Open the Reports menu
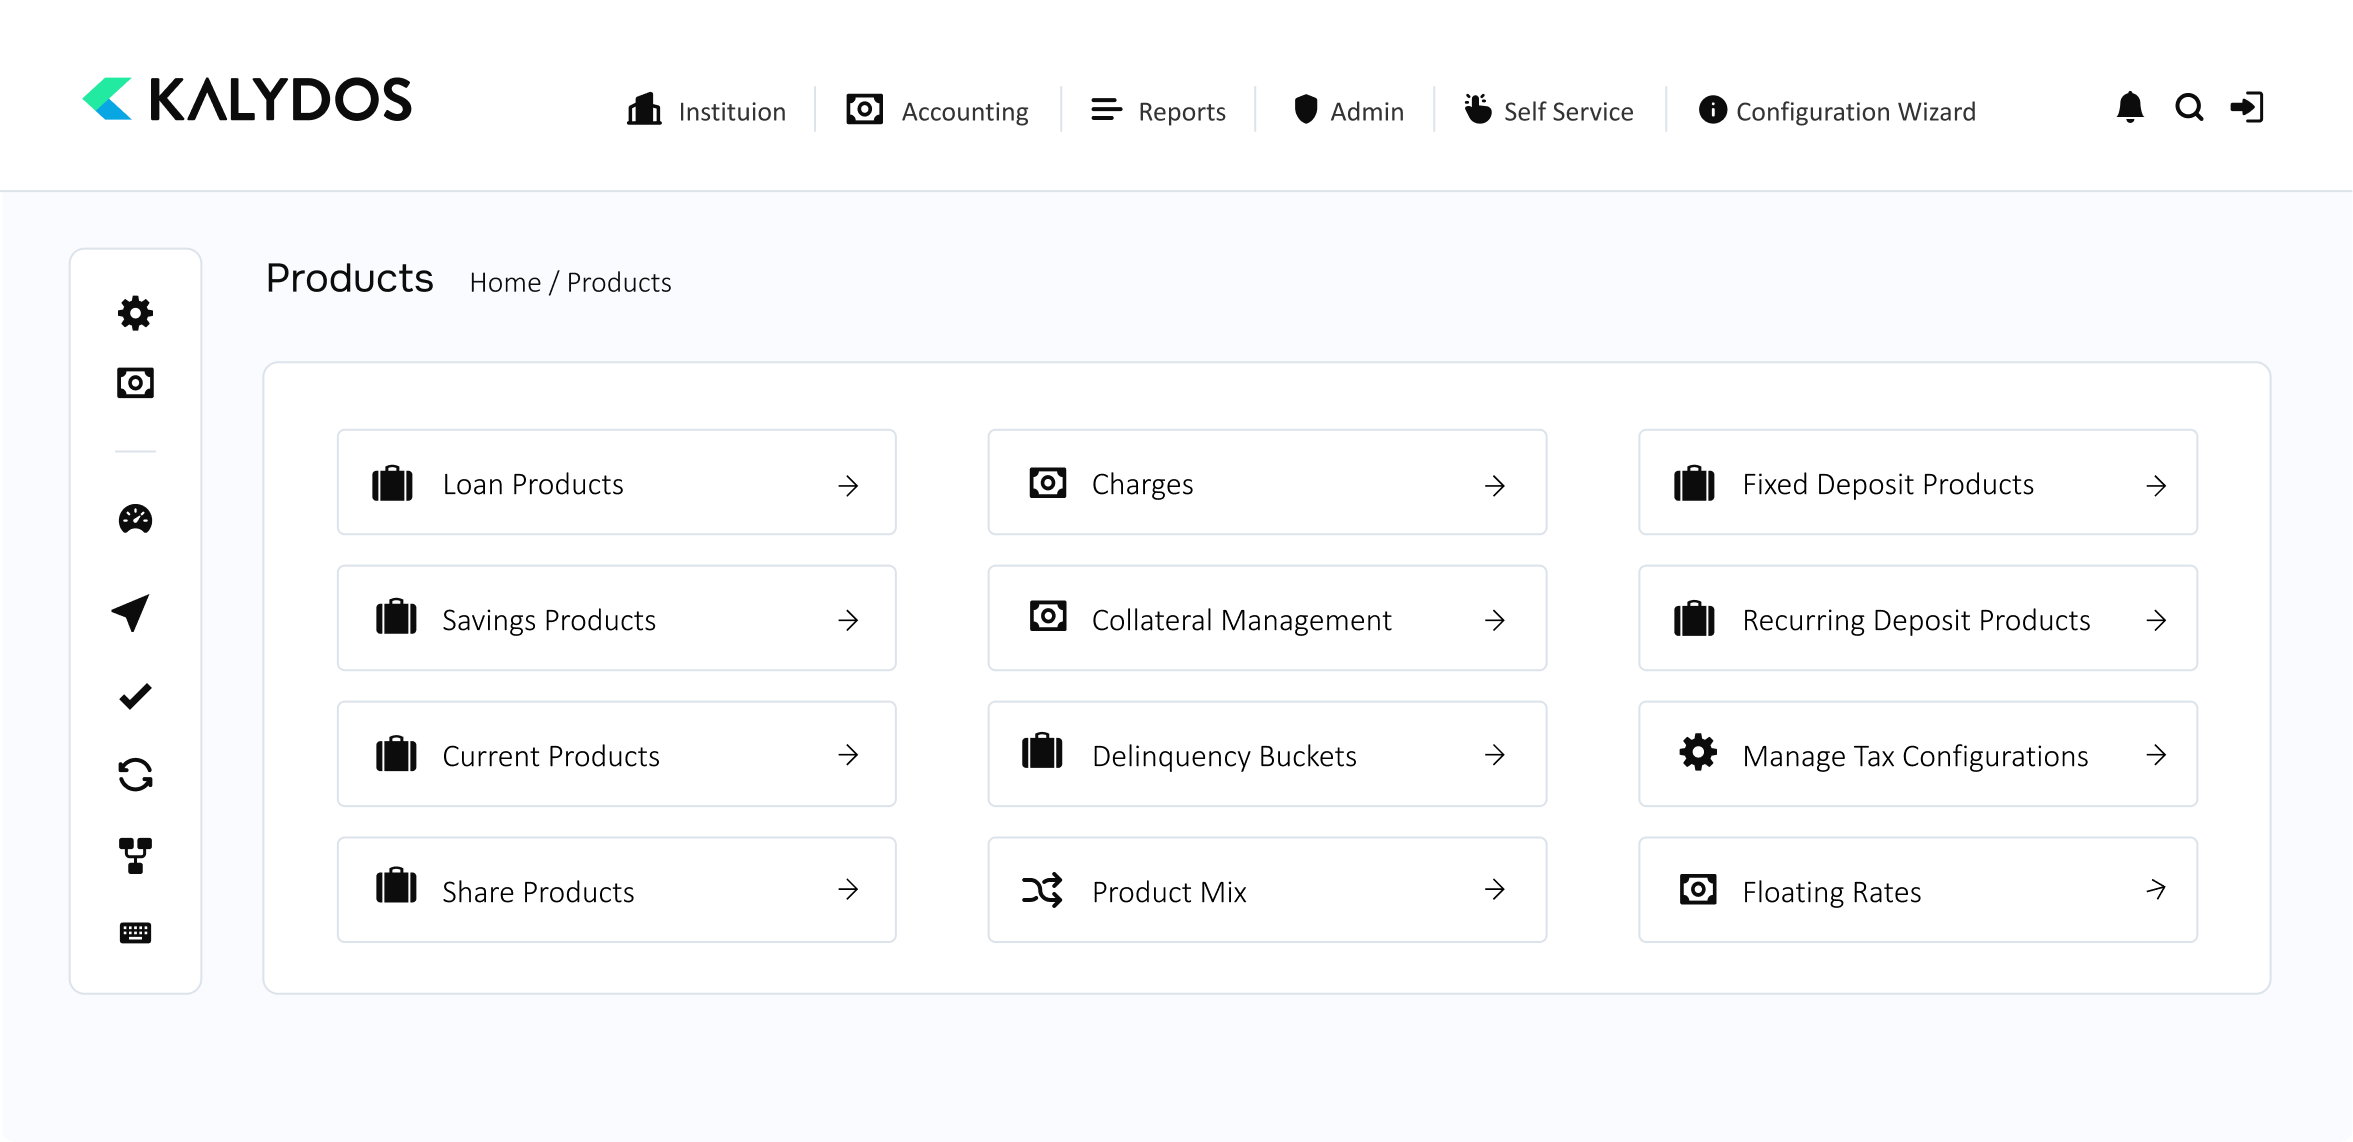 coord(1158,111)
